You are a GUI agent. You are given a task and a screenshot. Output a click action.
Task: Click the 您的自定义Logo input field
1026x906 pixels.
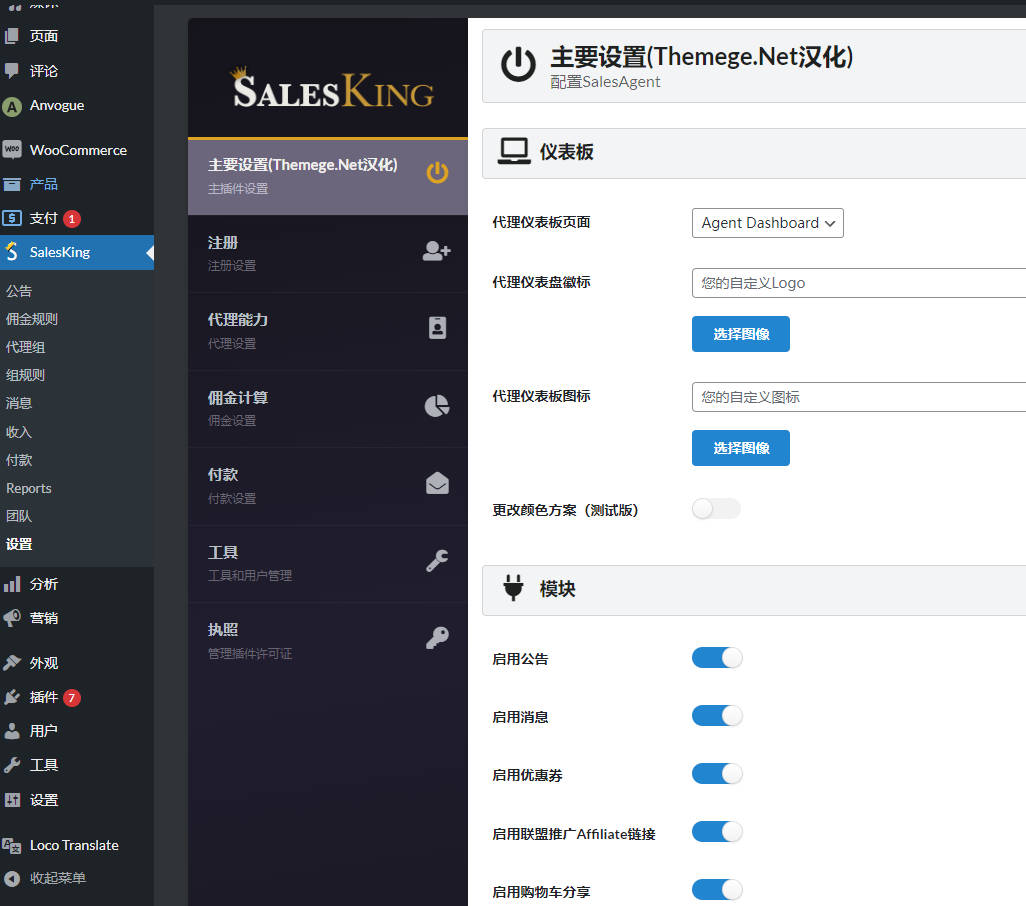tap(858, 283)
